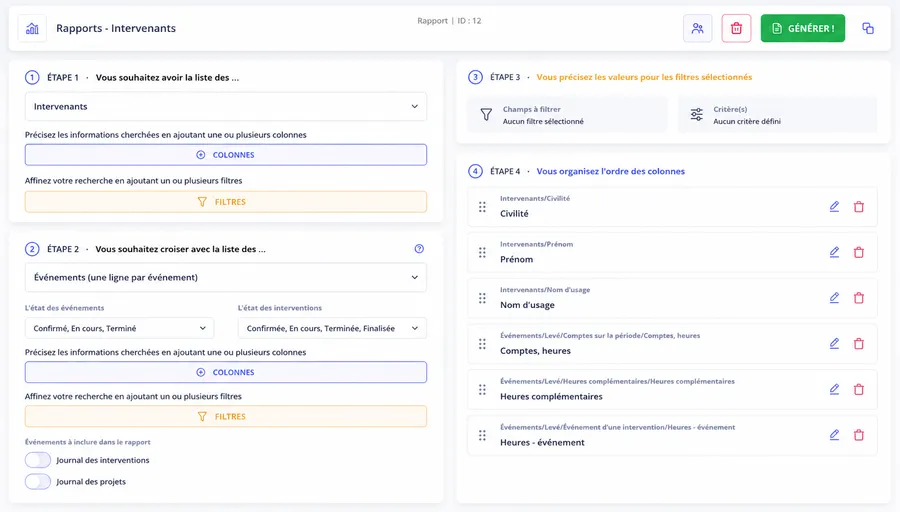Click the chart icon beside Rapports title
Viewport: 900px width, 512px height.
(x=32, y=28)
